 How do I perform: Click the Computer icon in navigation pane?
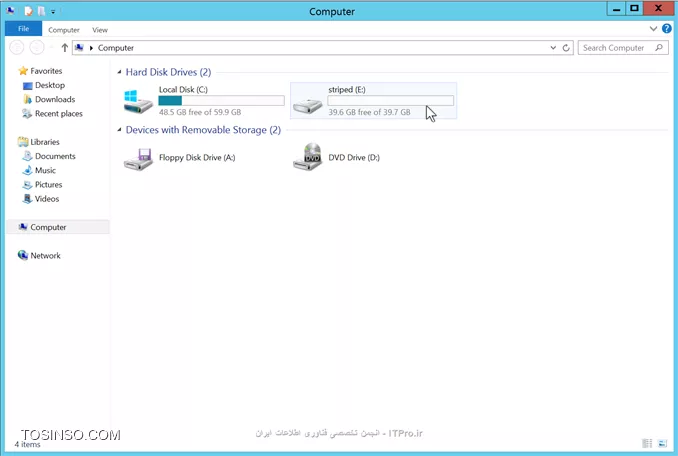23,227
